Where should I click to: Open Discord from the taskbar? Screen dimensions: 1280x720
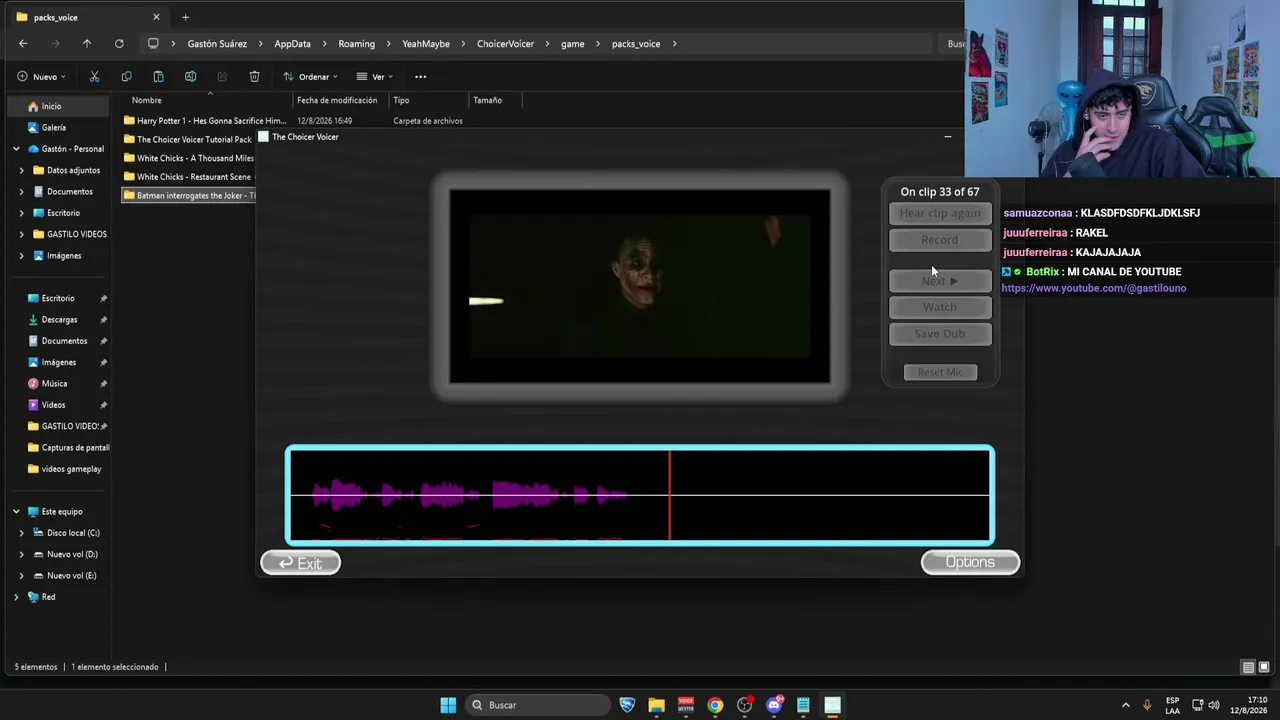tap(774, 705)
